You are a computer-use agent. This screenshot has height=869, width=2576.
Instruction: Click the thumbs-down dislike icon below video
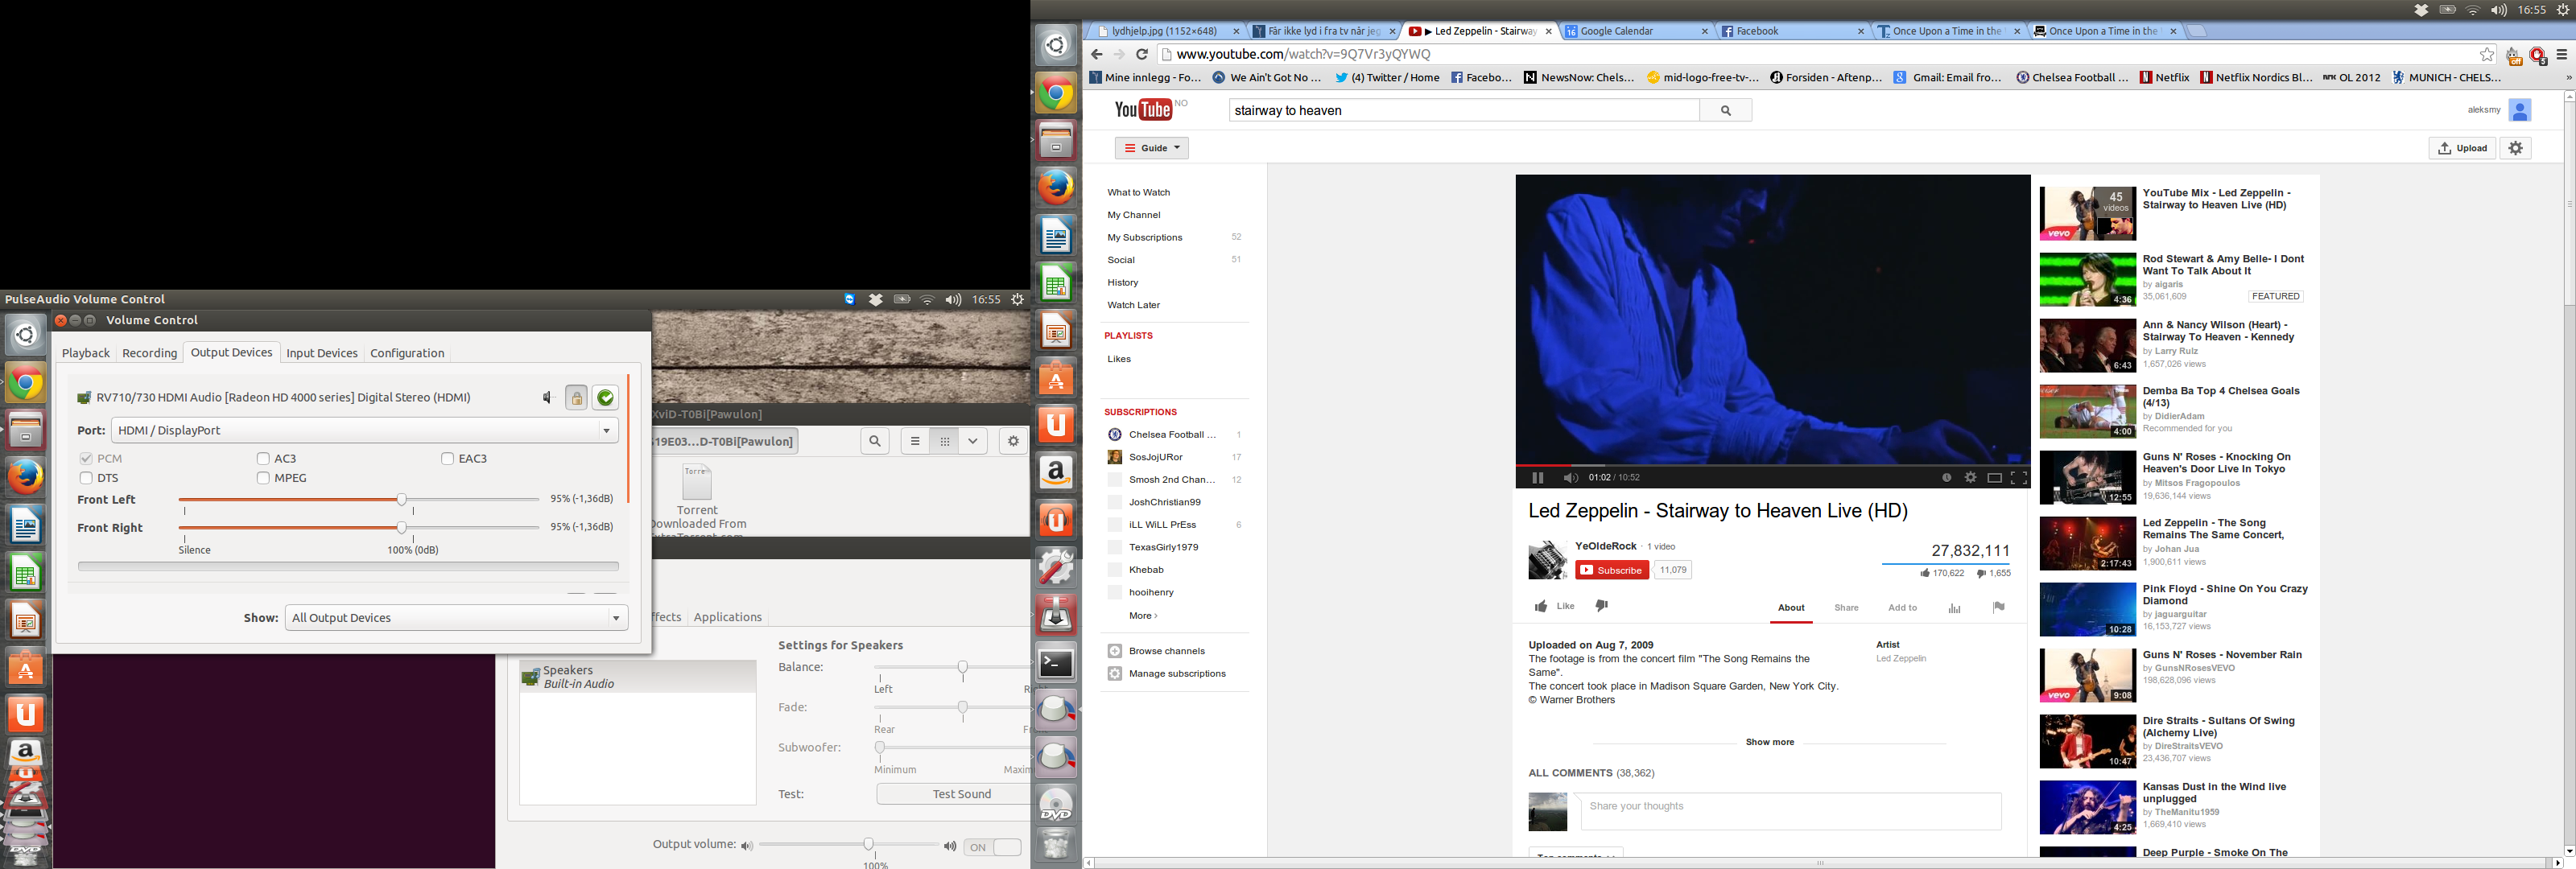pyautogui.click(x=1601, y=606)
